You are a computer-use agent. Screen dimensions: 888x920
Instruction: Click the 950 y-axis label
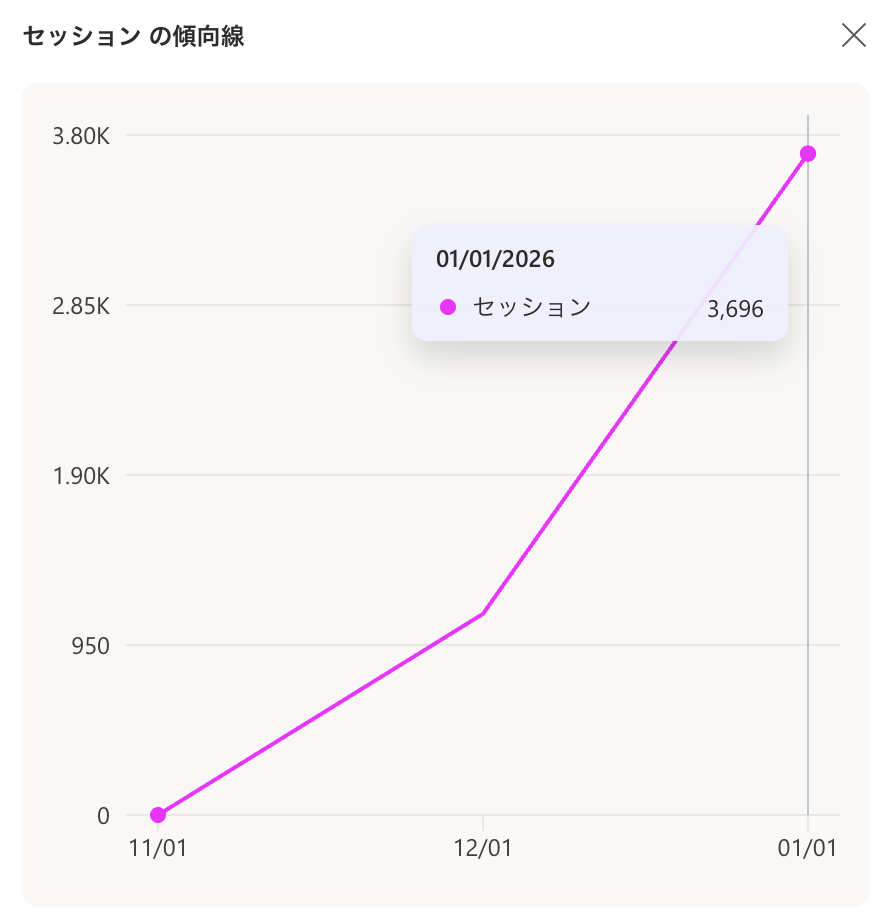coord(90,645)
